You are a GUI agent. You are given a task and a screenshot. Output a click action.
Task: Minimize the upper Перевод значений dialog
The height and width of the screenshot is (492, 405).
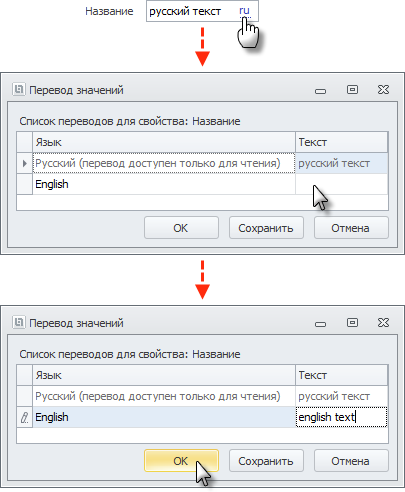click(320, 91)
